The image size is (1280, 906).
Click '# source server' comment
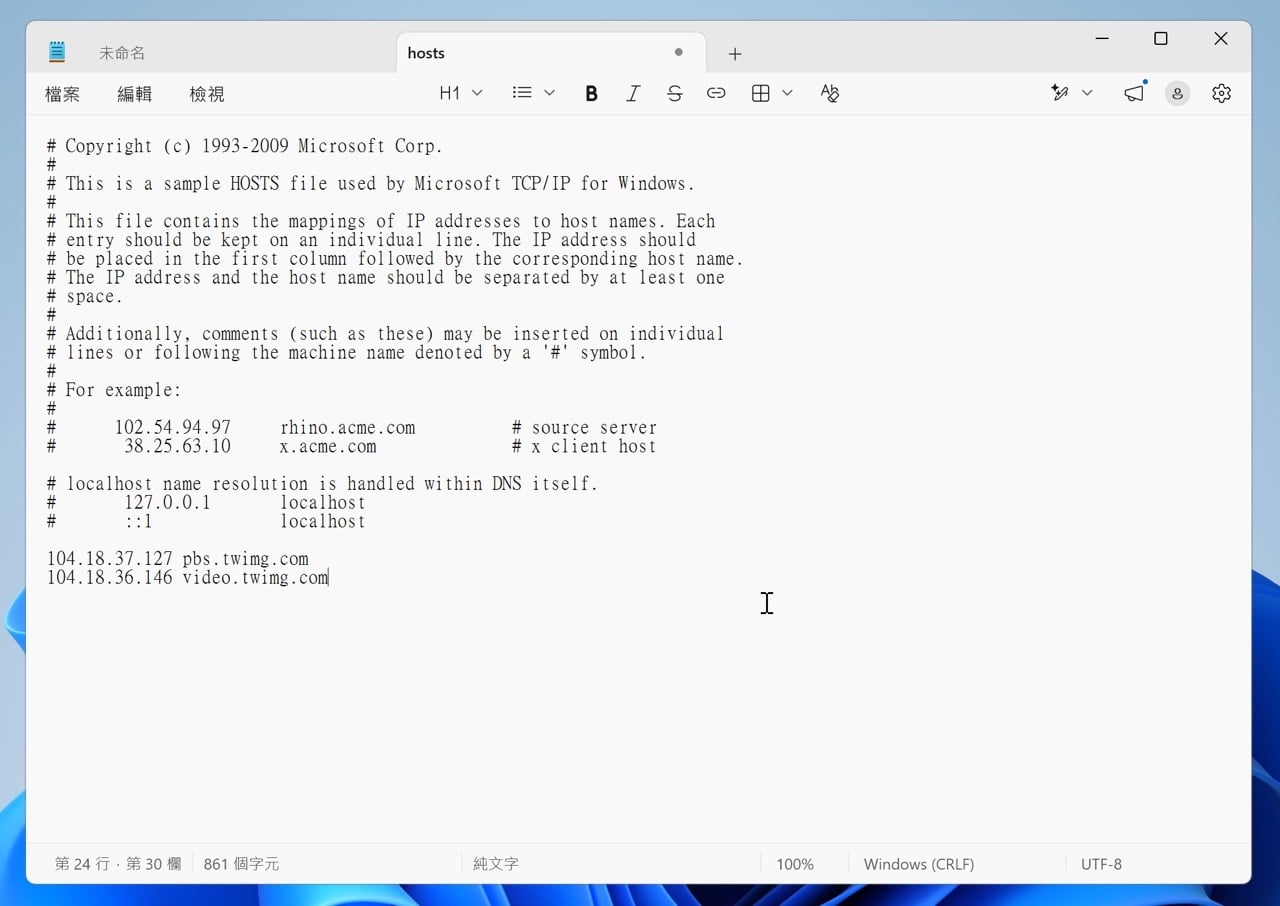(x=584, y=428)
